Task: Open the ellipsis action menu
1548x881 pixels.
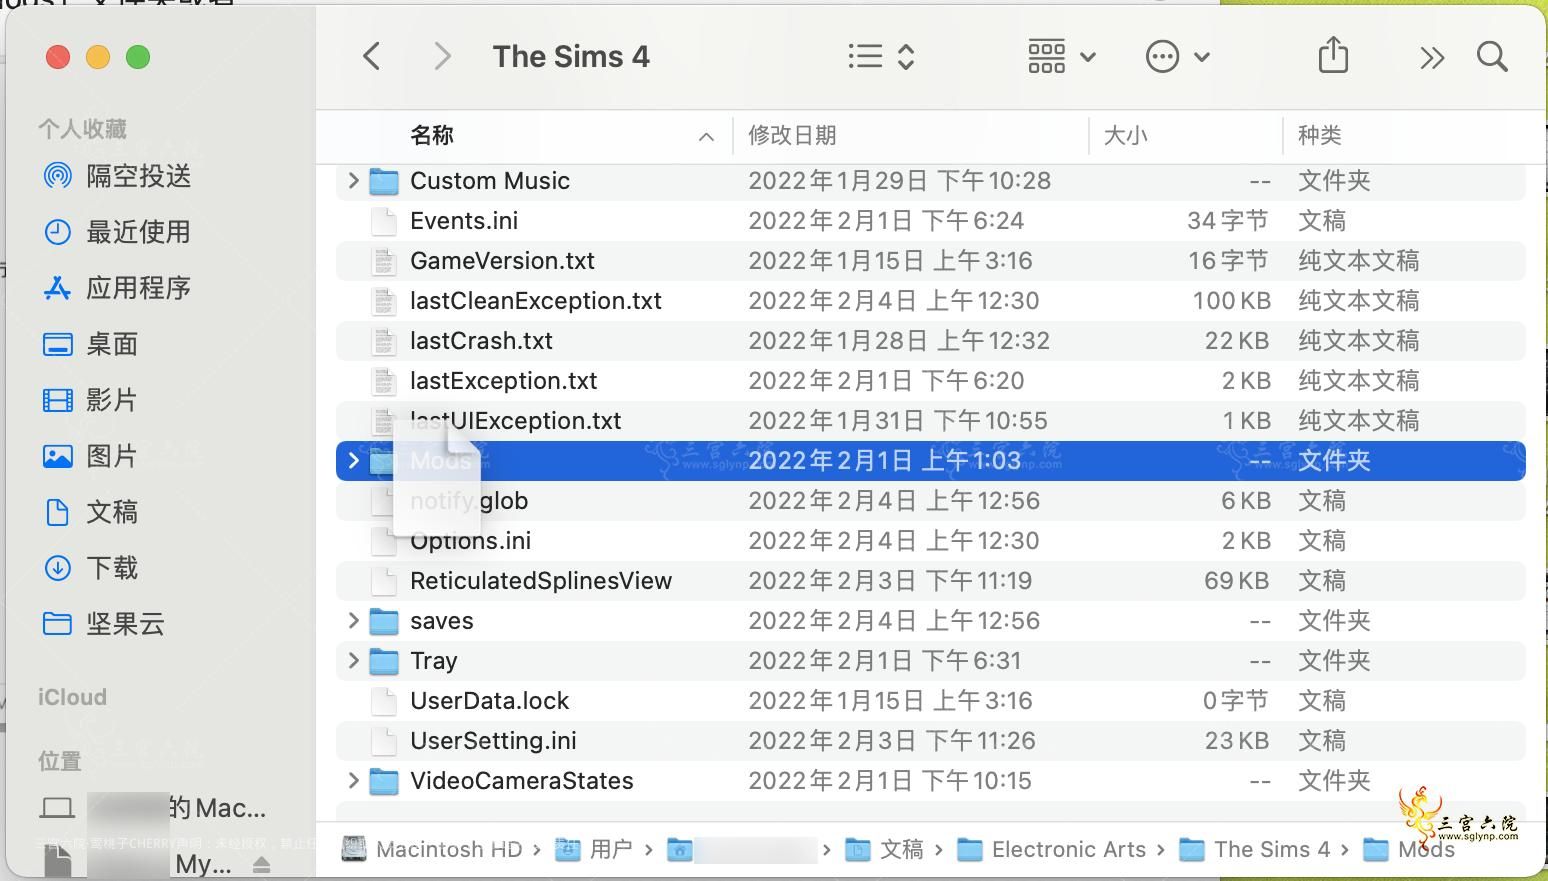Action: [x=1177, y=57]
